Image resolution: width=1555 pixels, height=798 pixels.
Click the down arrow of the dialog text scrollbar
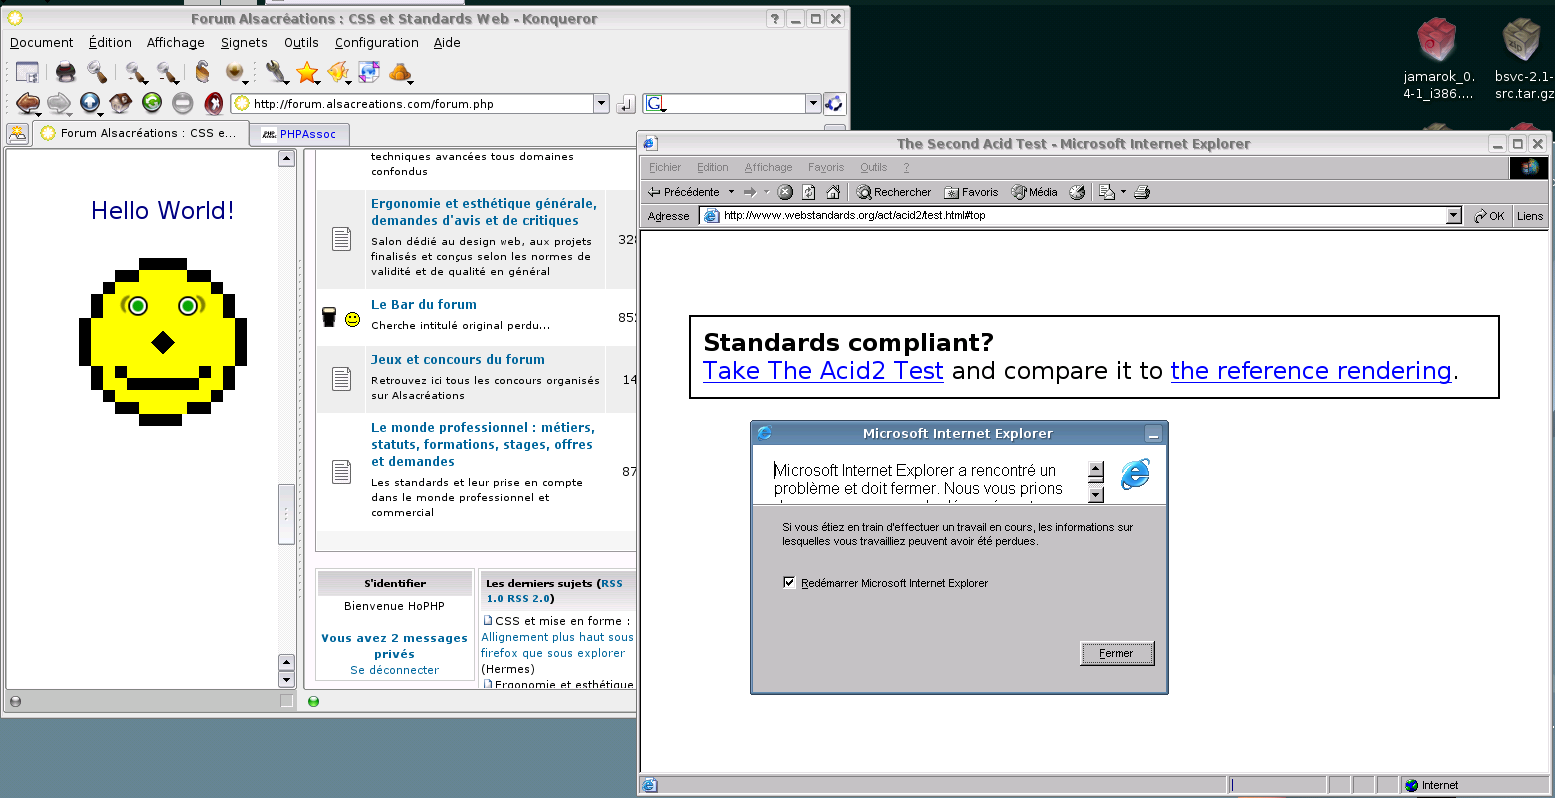pyautogui.click(x=1096, y=493)
